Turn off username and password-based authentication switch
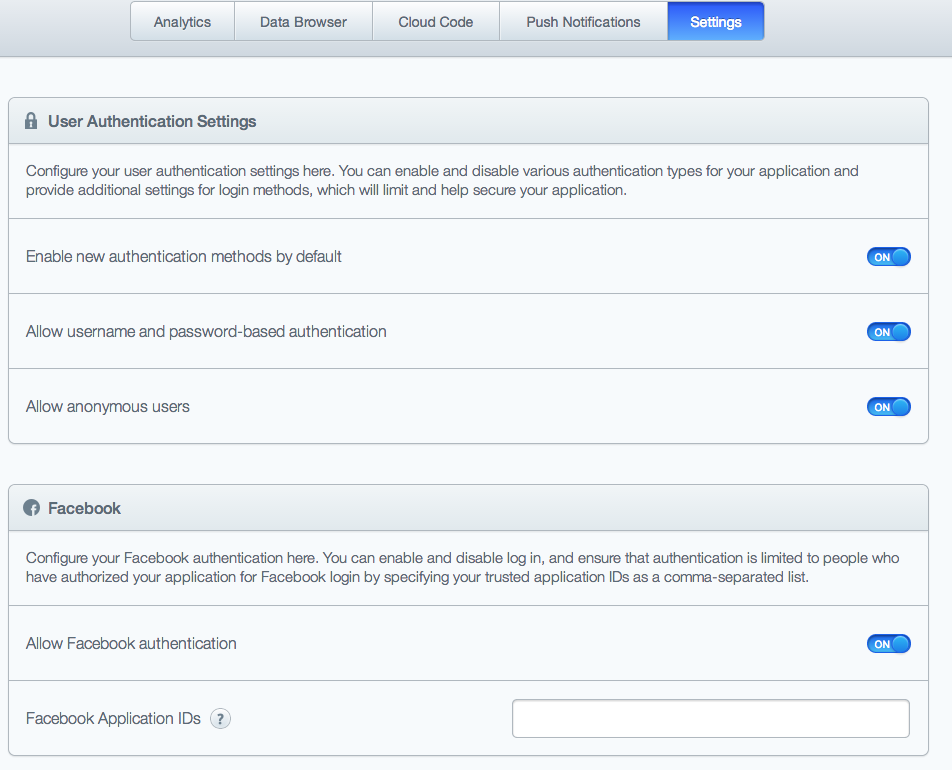 click(888, 332)
